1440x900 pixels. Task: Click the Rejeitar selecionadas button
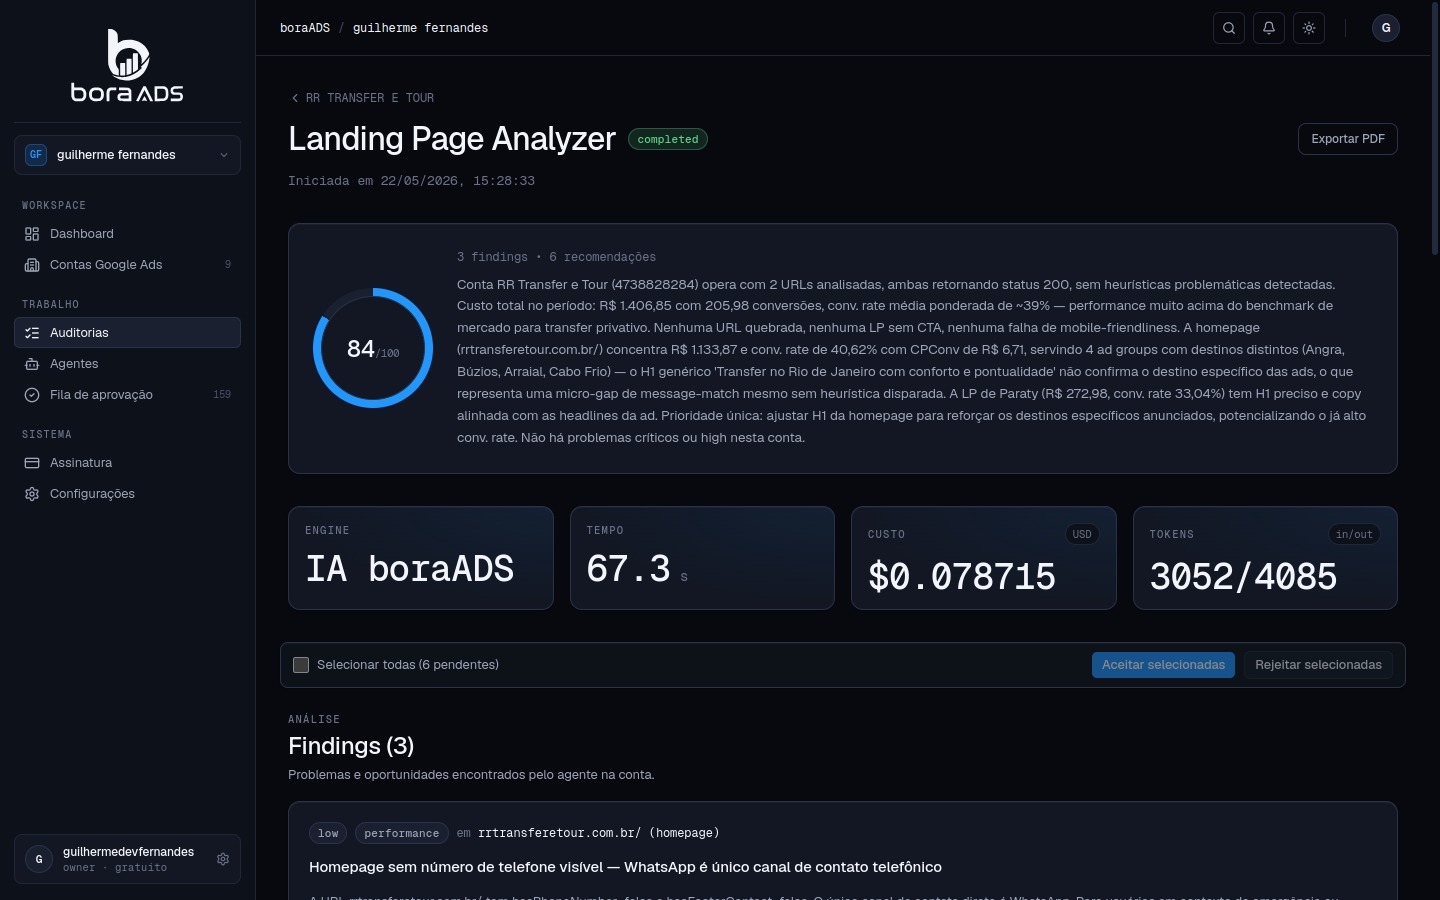[x=1318, y=665]
